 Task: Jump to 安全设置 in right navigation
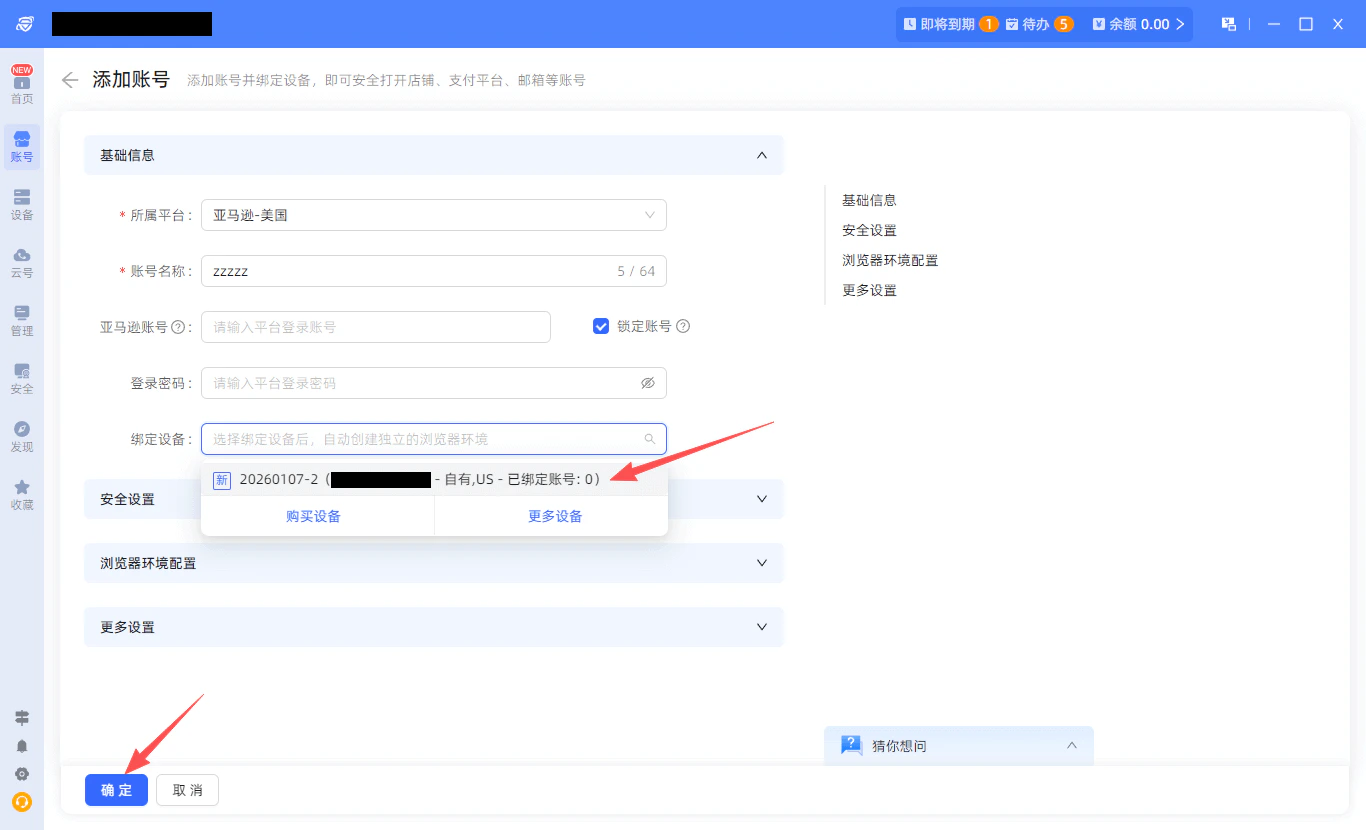[869, 230]
